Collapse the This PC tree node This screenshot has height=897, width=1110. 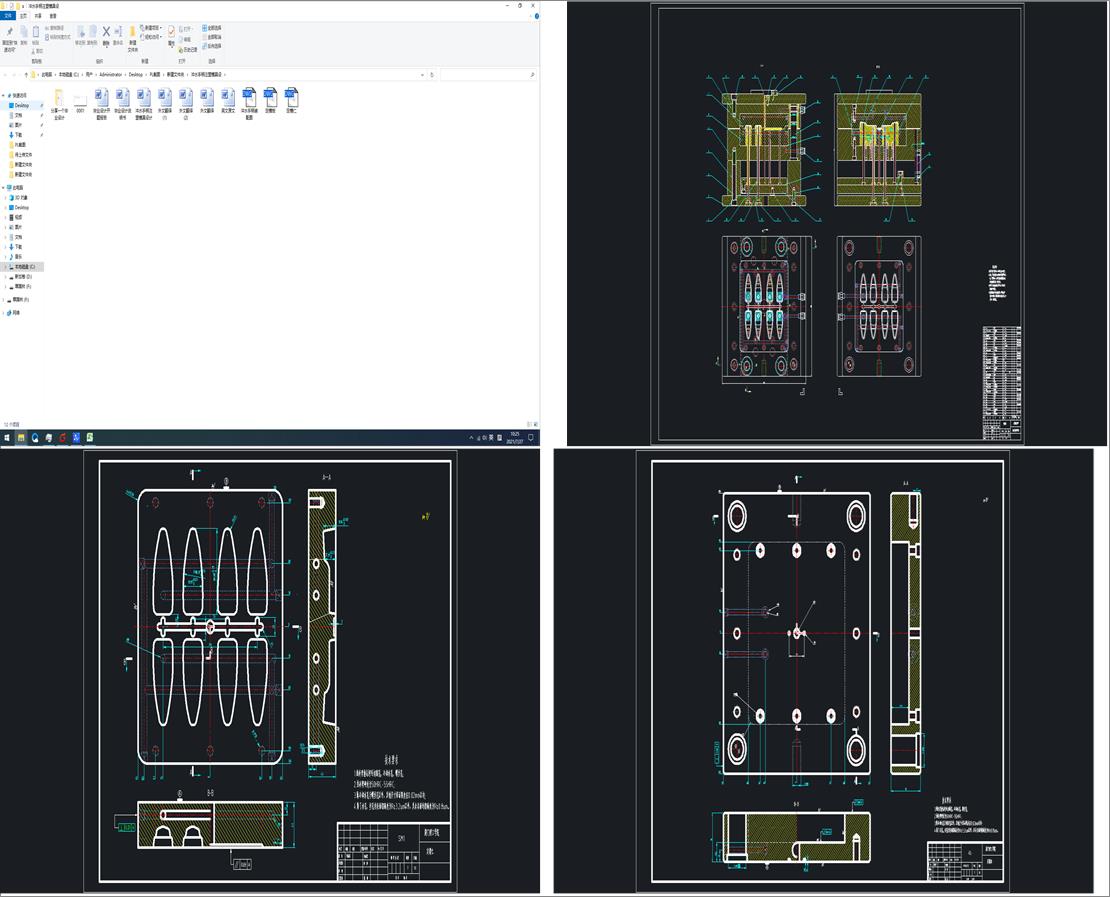coord(4,187)
